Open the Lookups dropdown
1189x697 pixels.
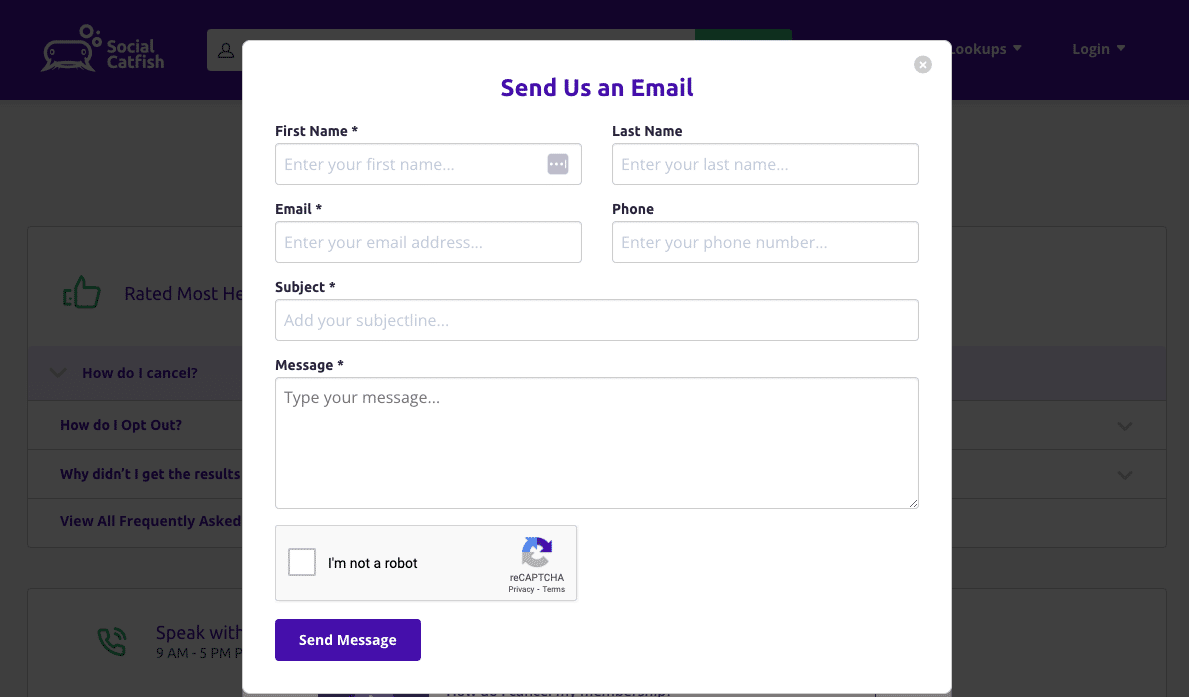click(983, 48)
